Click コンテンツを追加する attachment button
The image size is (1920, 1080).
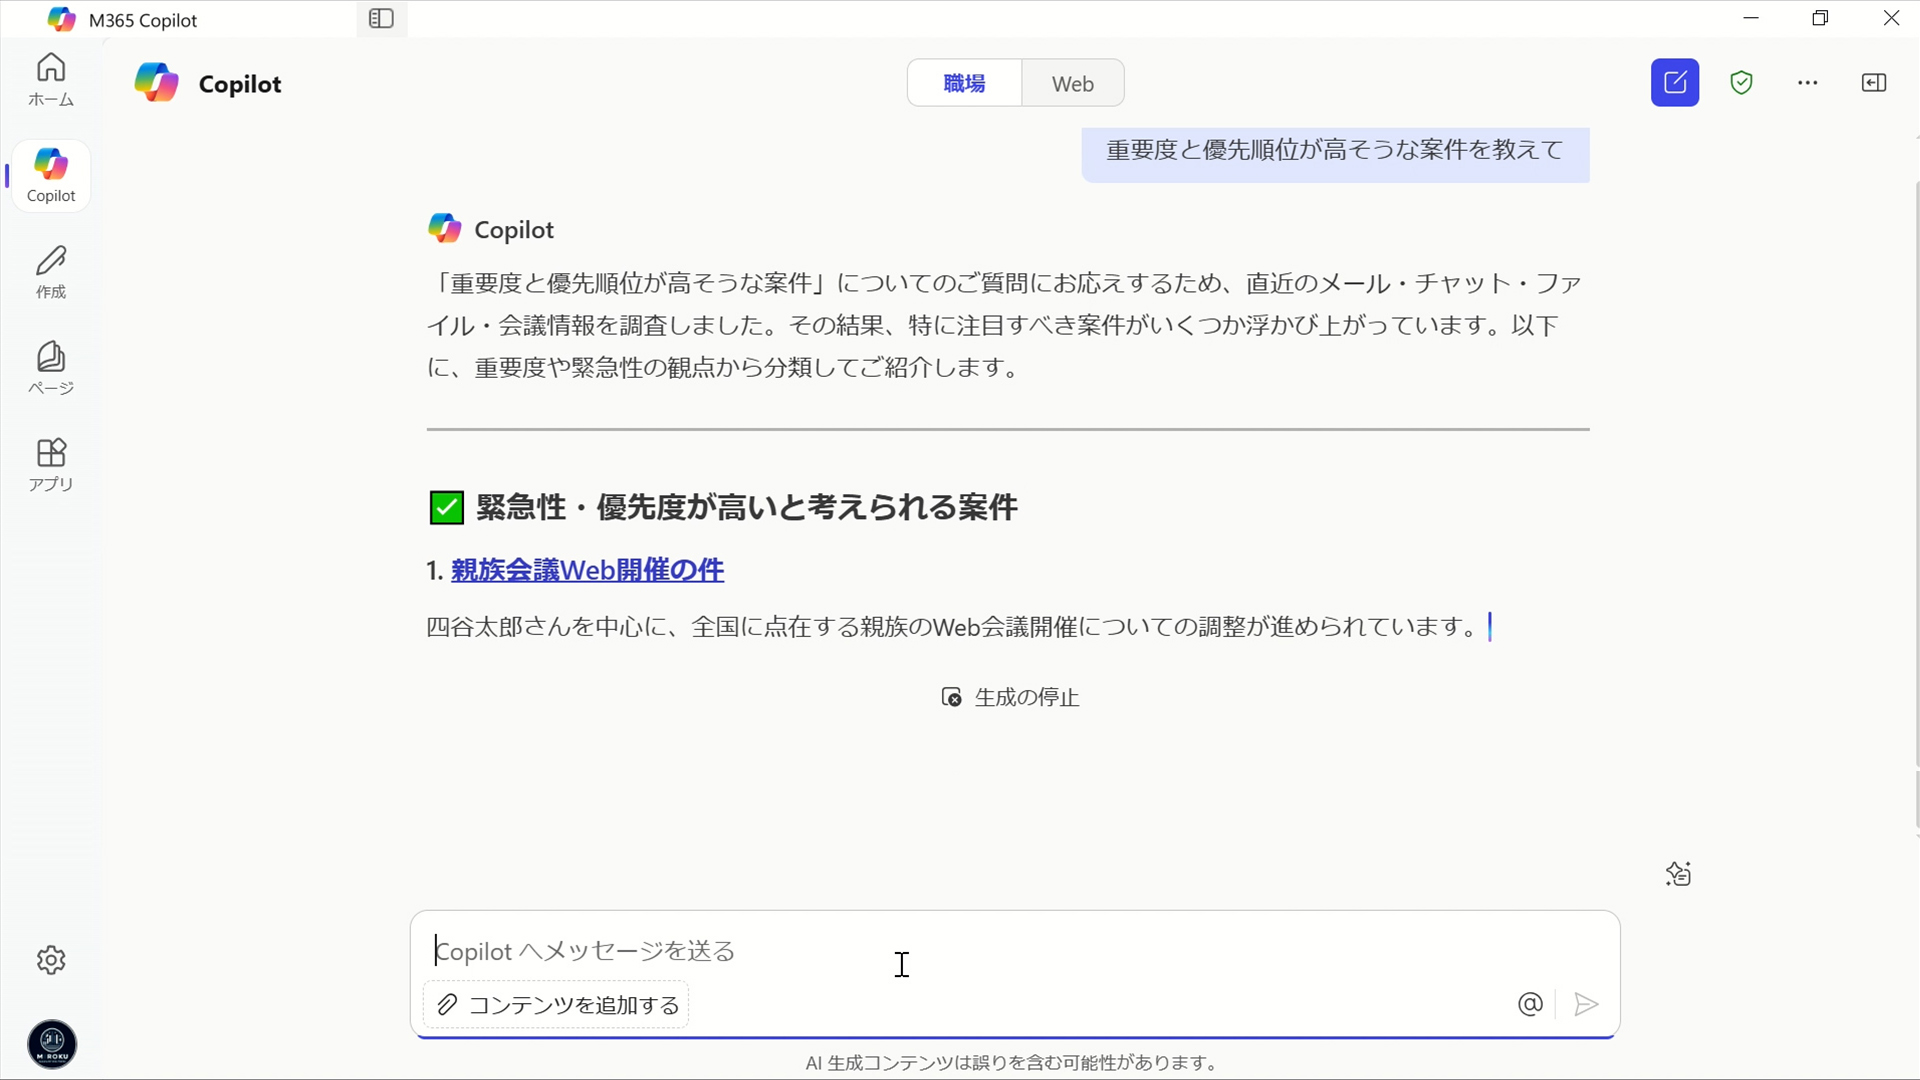(x=556, y=1005)
